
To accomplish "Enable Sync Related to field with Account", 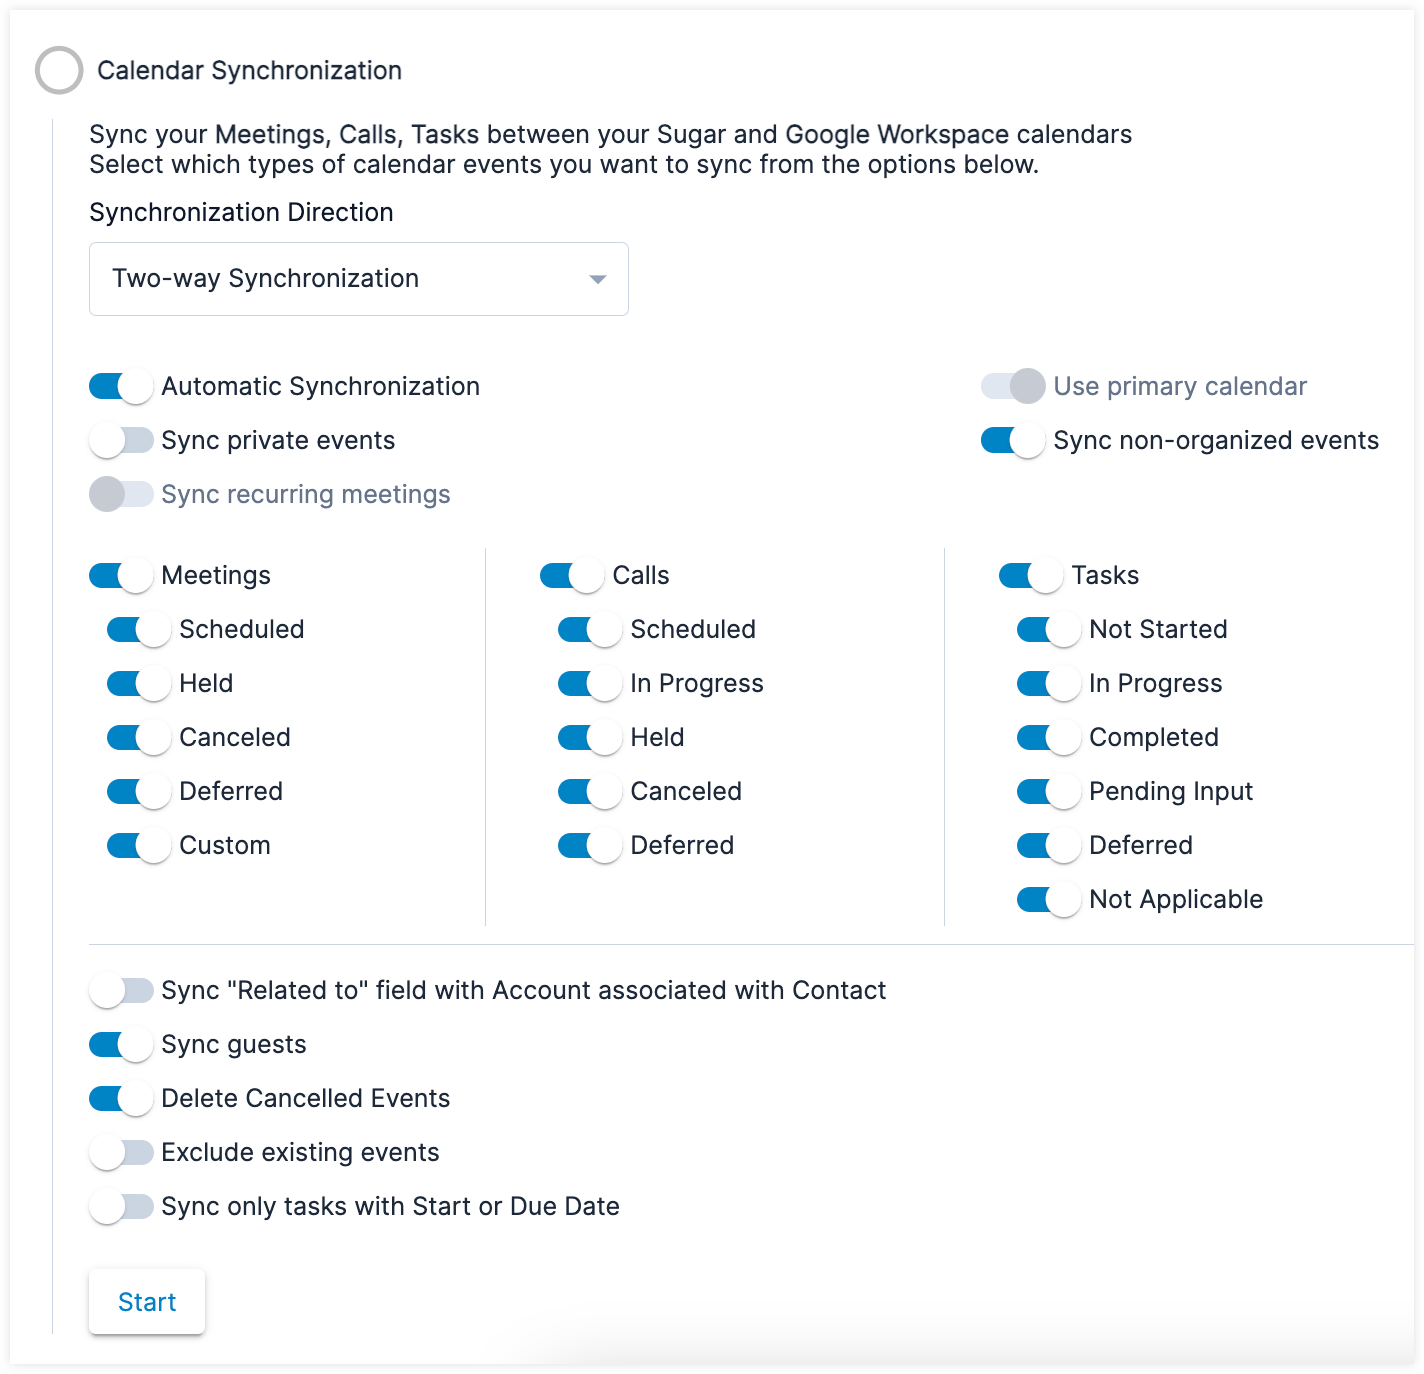I will click(x=122, y=990).
